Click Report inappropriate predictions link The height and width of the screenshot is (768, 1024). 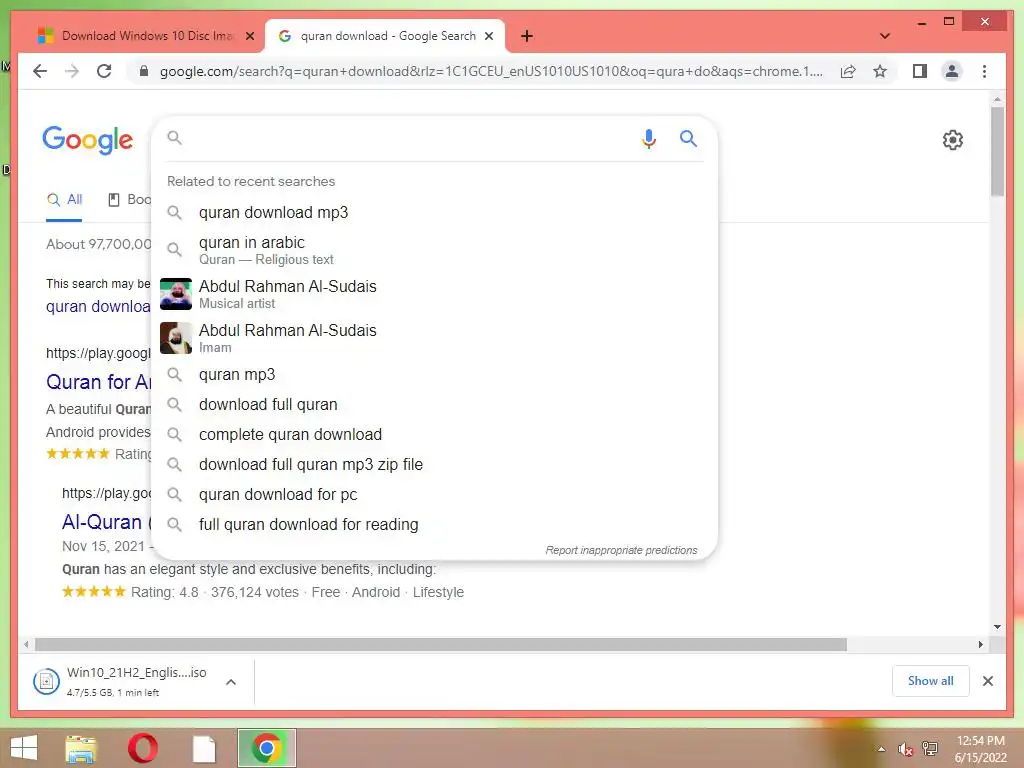(x=621, y=551)
